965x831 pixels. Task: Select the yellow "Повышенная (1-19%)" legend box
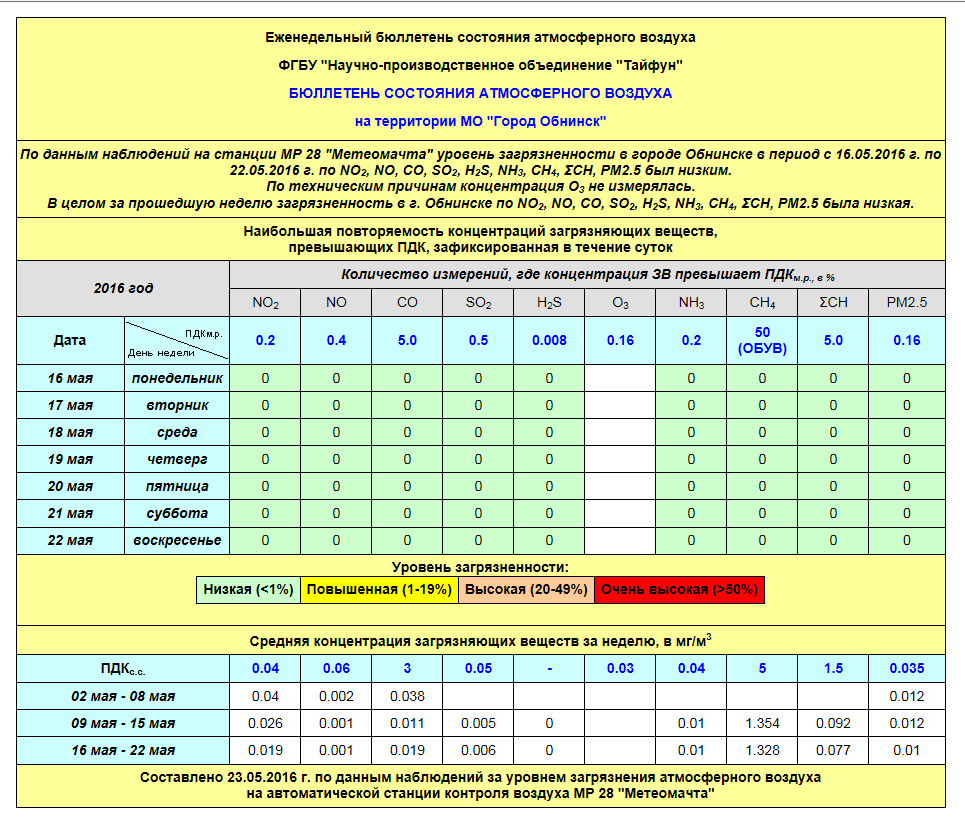click(x=379, y=590)
